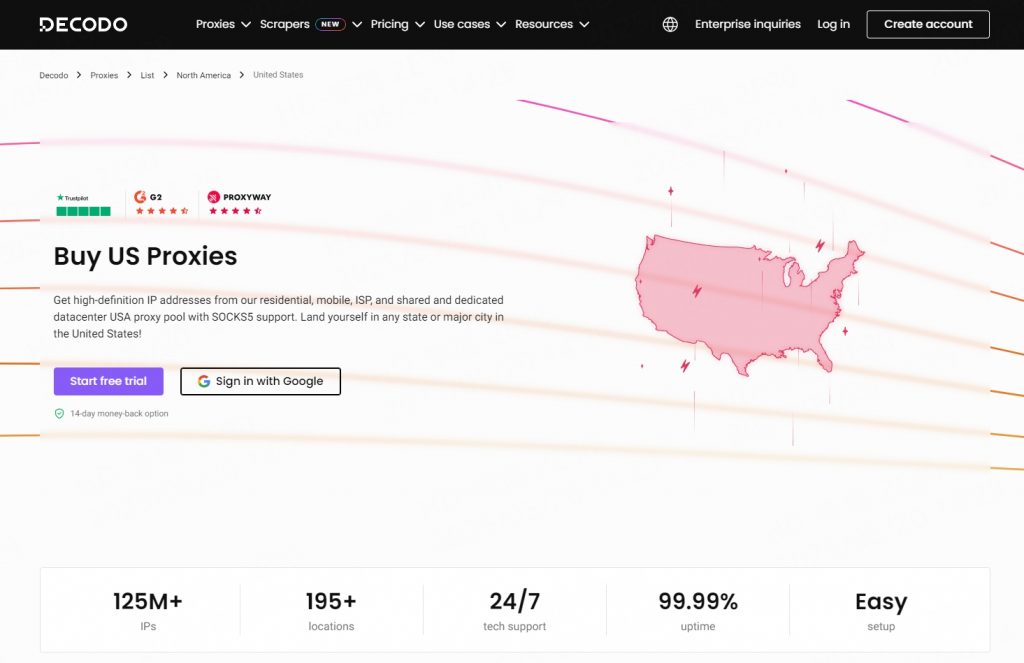Go to North America breadcrumb link
Viewport: 1024px width, 663px height.
(204, 75)
